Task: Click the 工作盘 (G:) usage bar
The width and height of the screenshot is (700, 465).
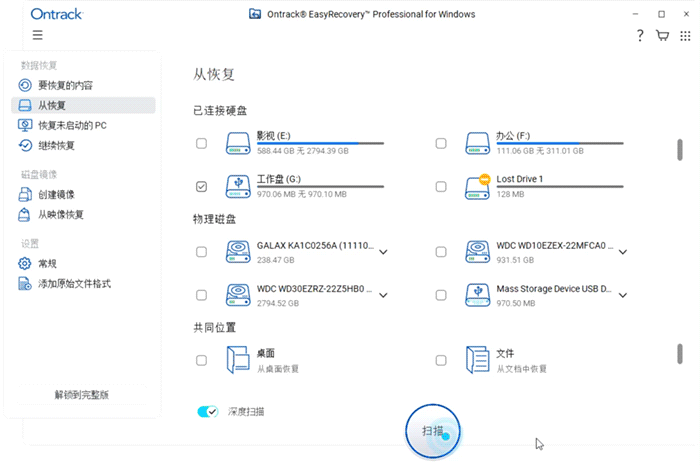Action: tap(320, 187)
